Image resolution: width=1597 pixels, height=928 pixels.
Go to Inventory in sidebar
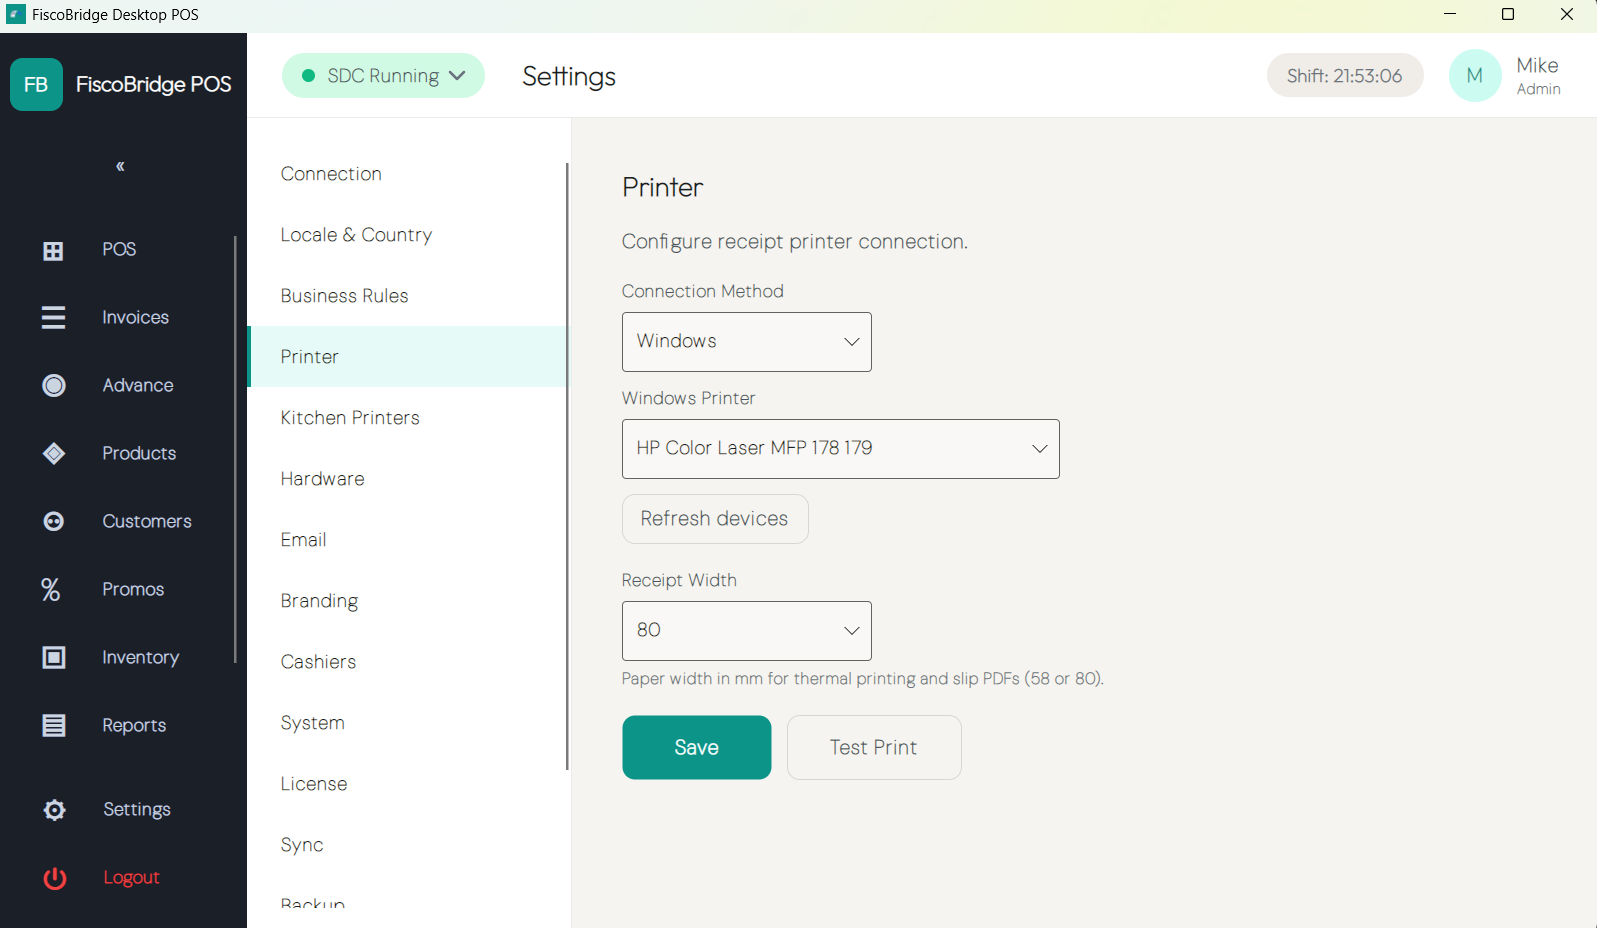pos(140,657)
